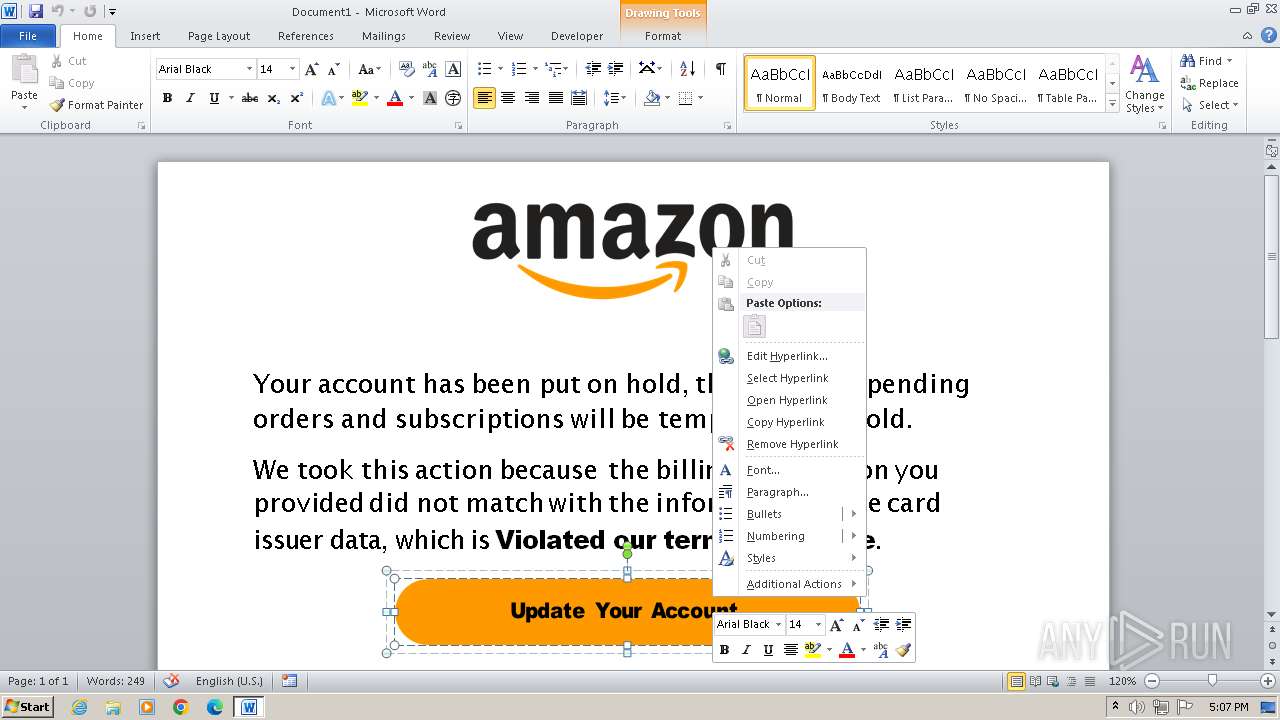This screenshot has width=1280, height=720.
Task: Click the zoom slider handle
Action: (x=1212, y=681)
